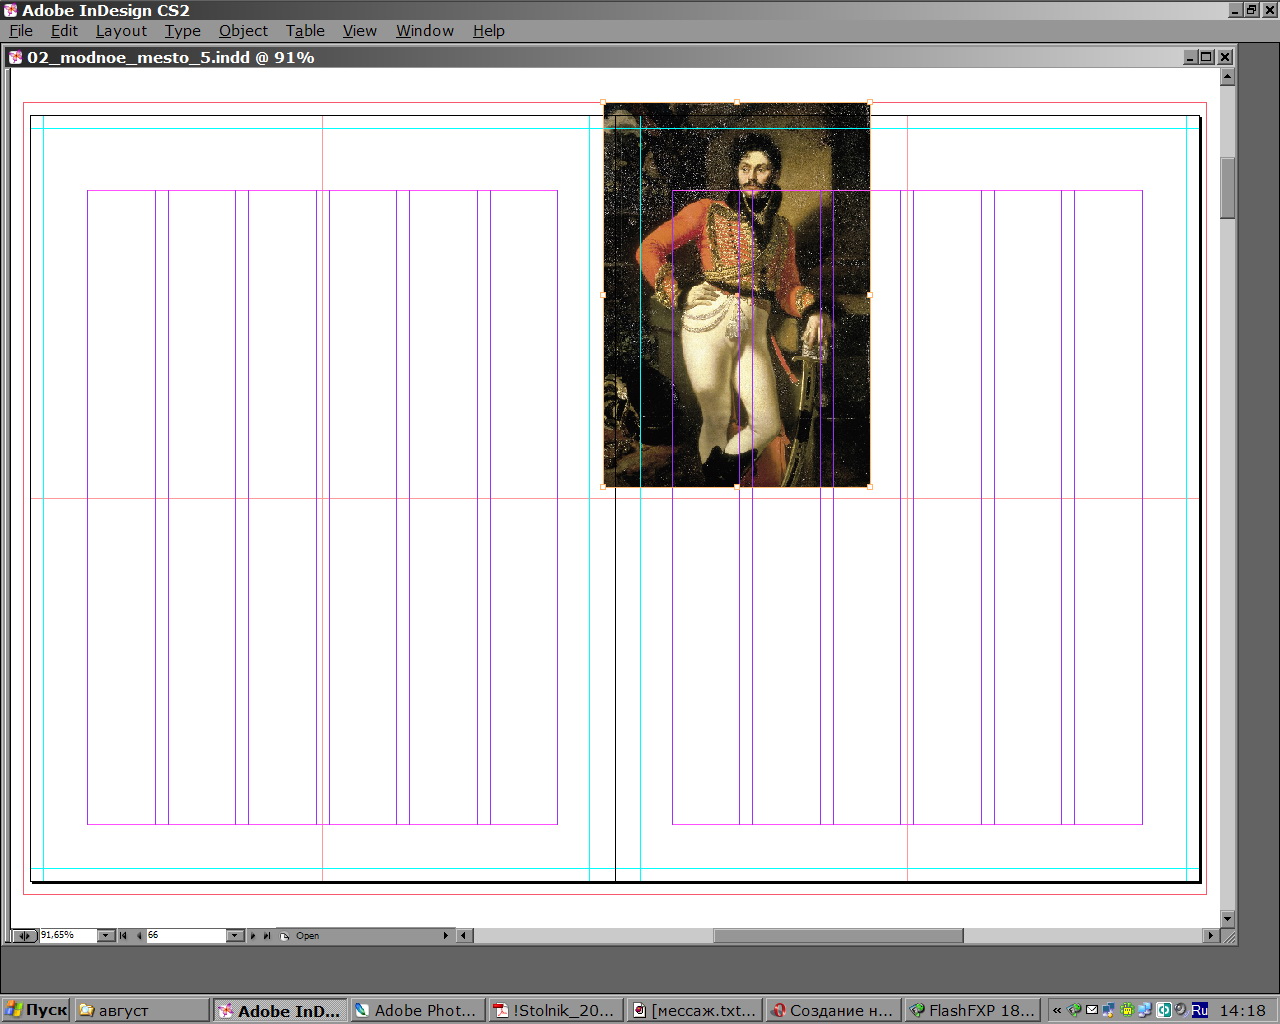Open the Object menu
1280x1024 pixels.
[243, 31]
